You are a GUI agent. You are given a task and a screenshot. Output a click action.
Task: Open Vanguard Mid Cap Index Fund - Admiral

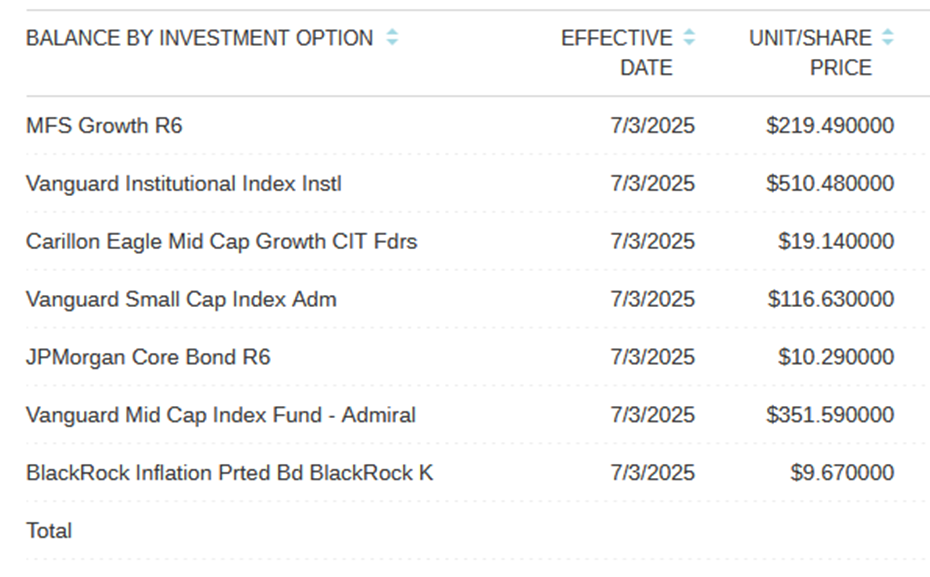coord(220,415)
